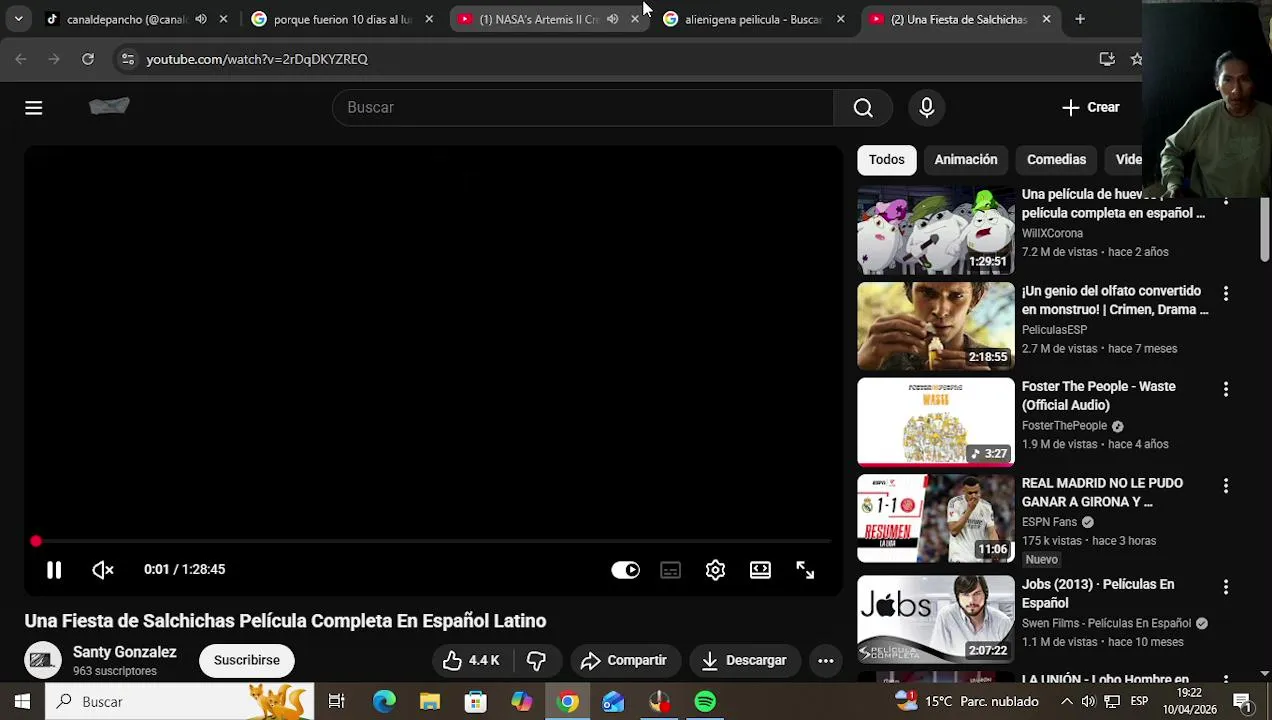Open options for Jobs (2013) video
The width and height of the screenshot is (1272, 720).
pos(1225,587)
